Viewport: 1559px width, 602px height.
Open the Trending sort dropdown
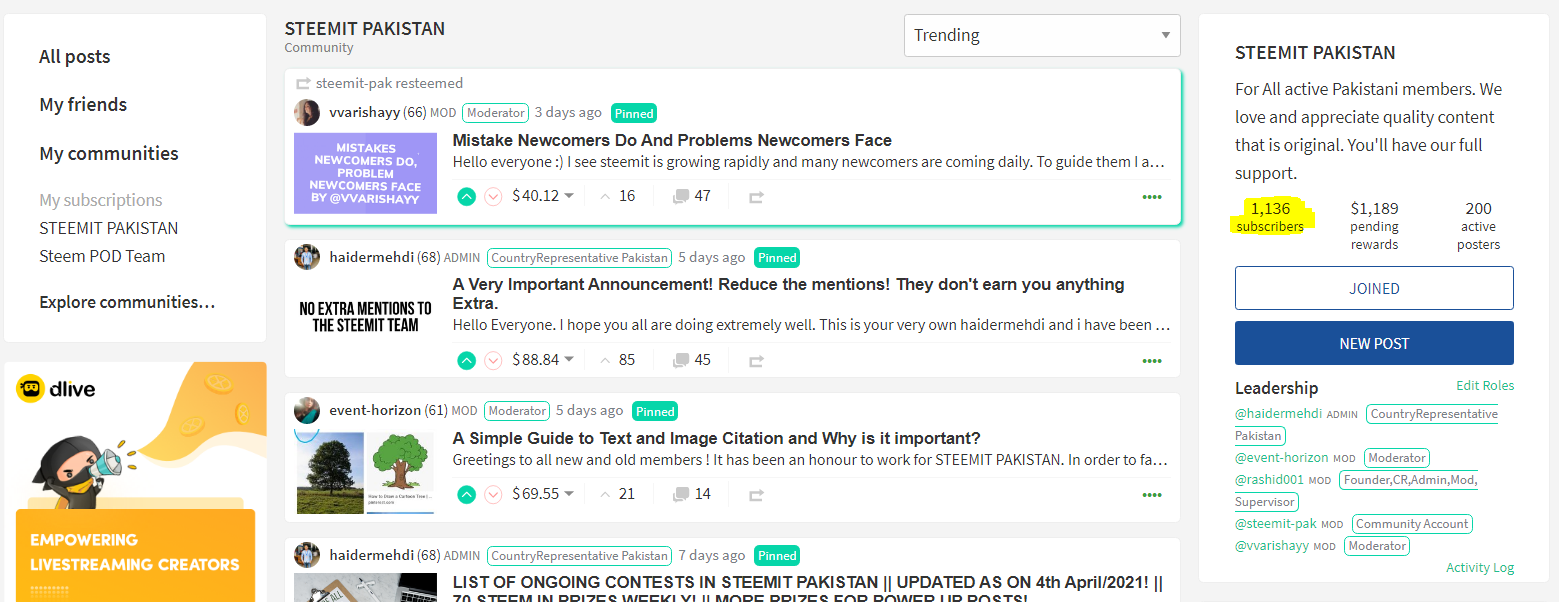click(1042, 35)
